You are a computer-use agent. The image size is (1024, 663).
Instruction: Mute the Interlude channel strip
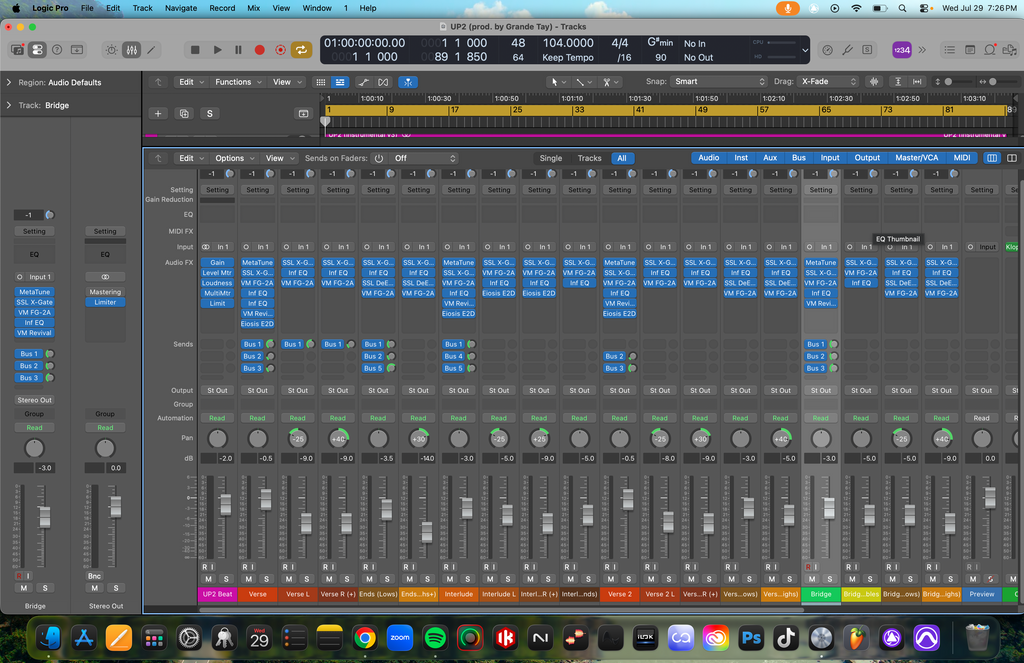coord(450,579)
